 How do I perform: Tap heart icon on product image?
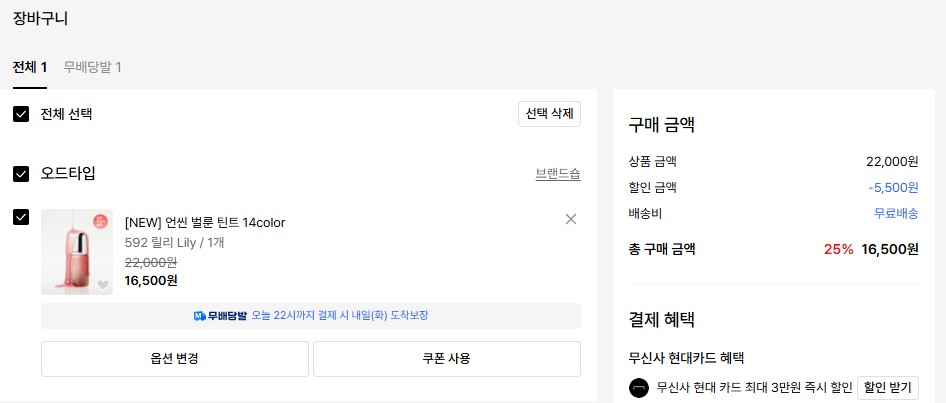tap(103, 285)
